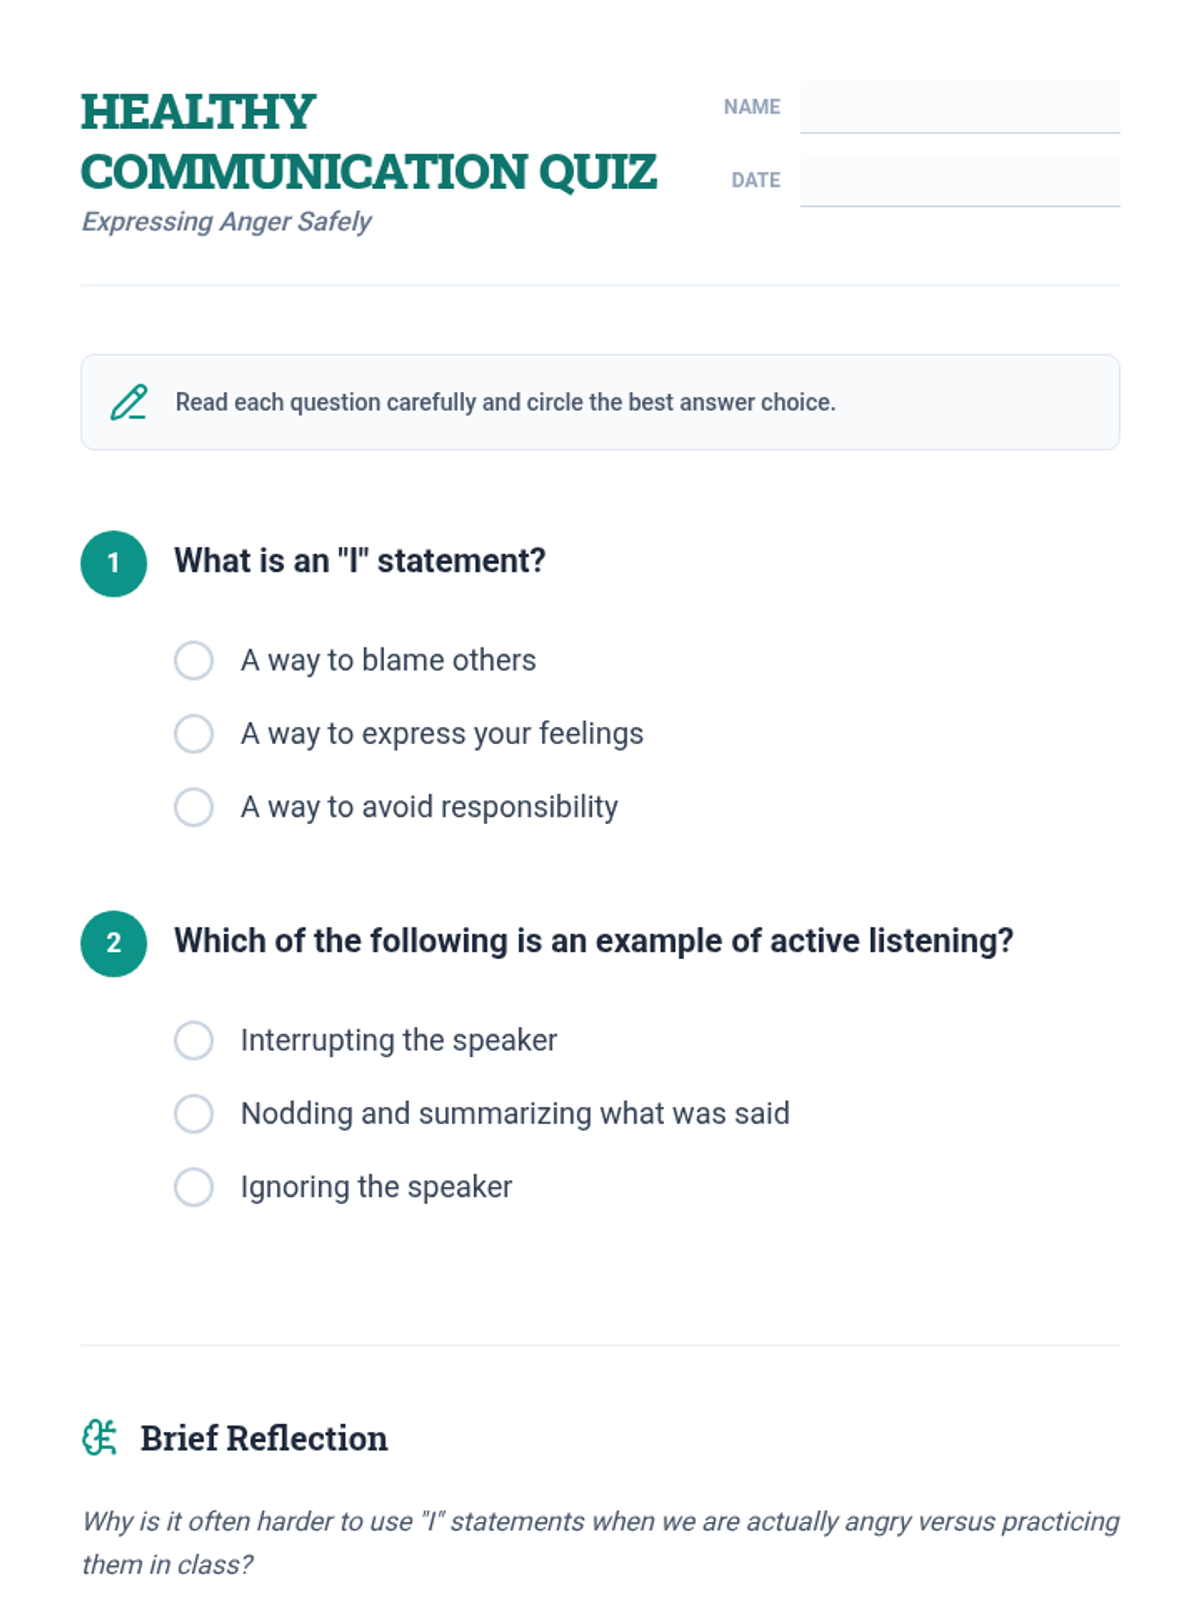Choose "A way to express your feelings"
Viewport: 1200px width, 1600px height.
pos(194,733)
